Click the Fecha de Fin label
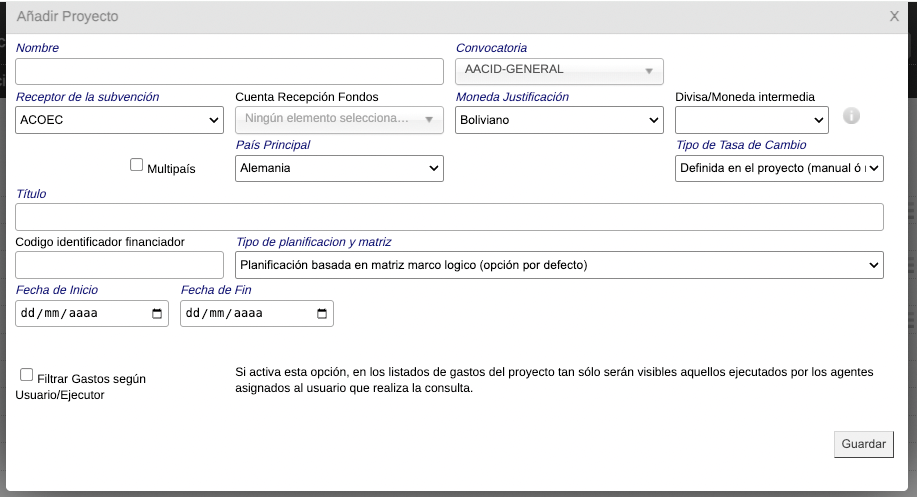The image size is (917, 497). pos(216,290)
